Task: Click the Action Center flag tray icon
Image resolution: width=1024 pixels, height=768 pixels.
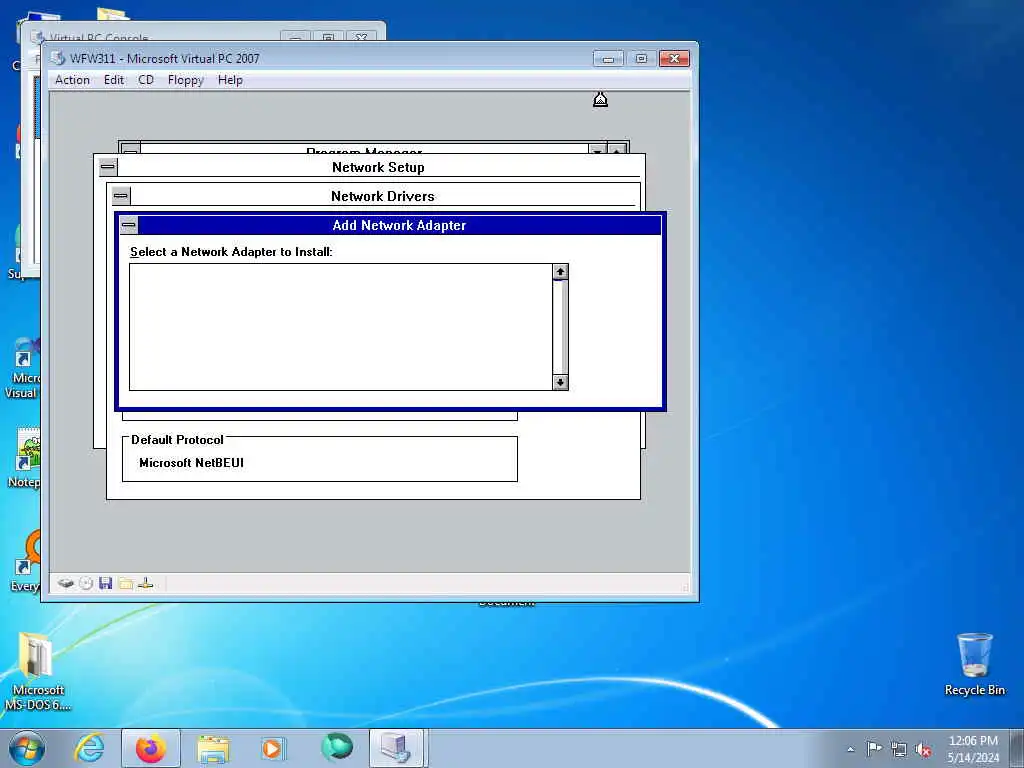Action: click(874, 748)
